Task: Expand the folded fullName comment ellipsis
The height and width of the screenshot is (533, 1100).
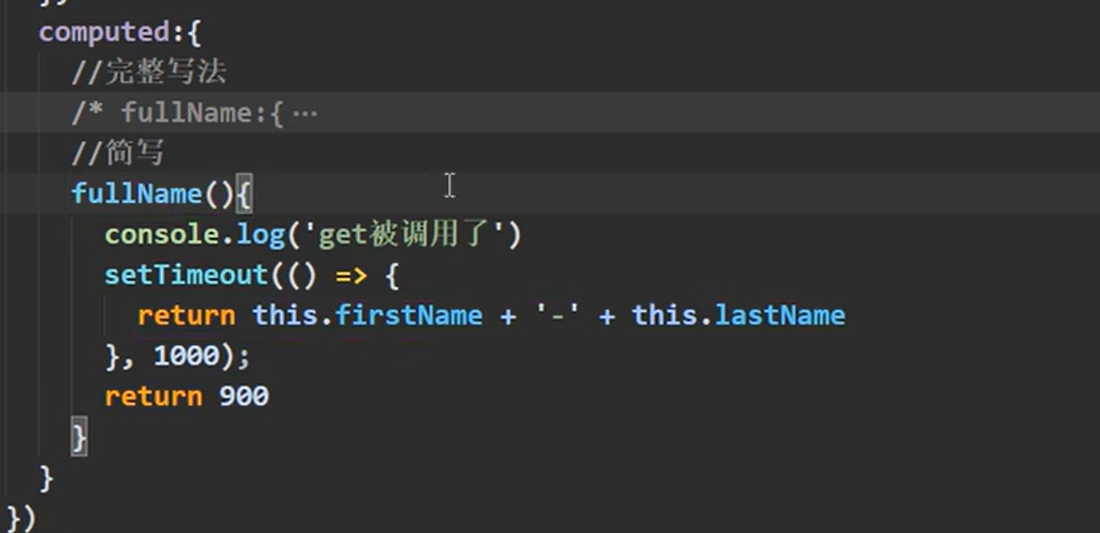Action: (x=304, y=113)
